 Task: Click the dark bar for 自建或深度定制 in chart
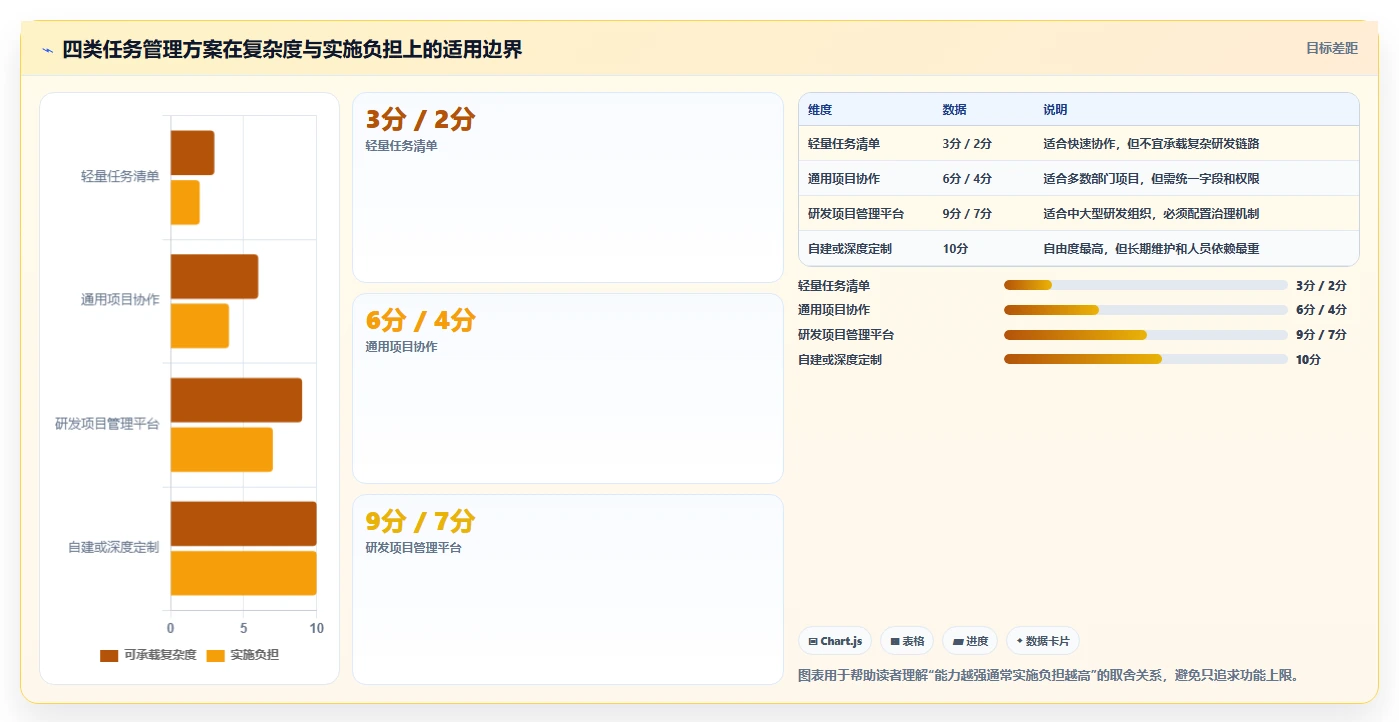click(244, 524)
